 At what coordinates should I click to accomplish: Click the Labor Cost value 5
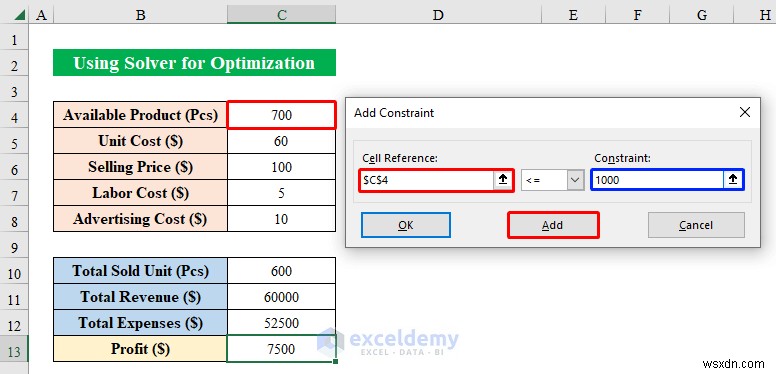point(282,193)
